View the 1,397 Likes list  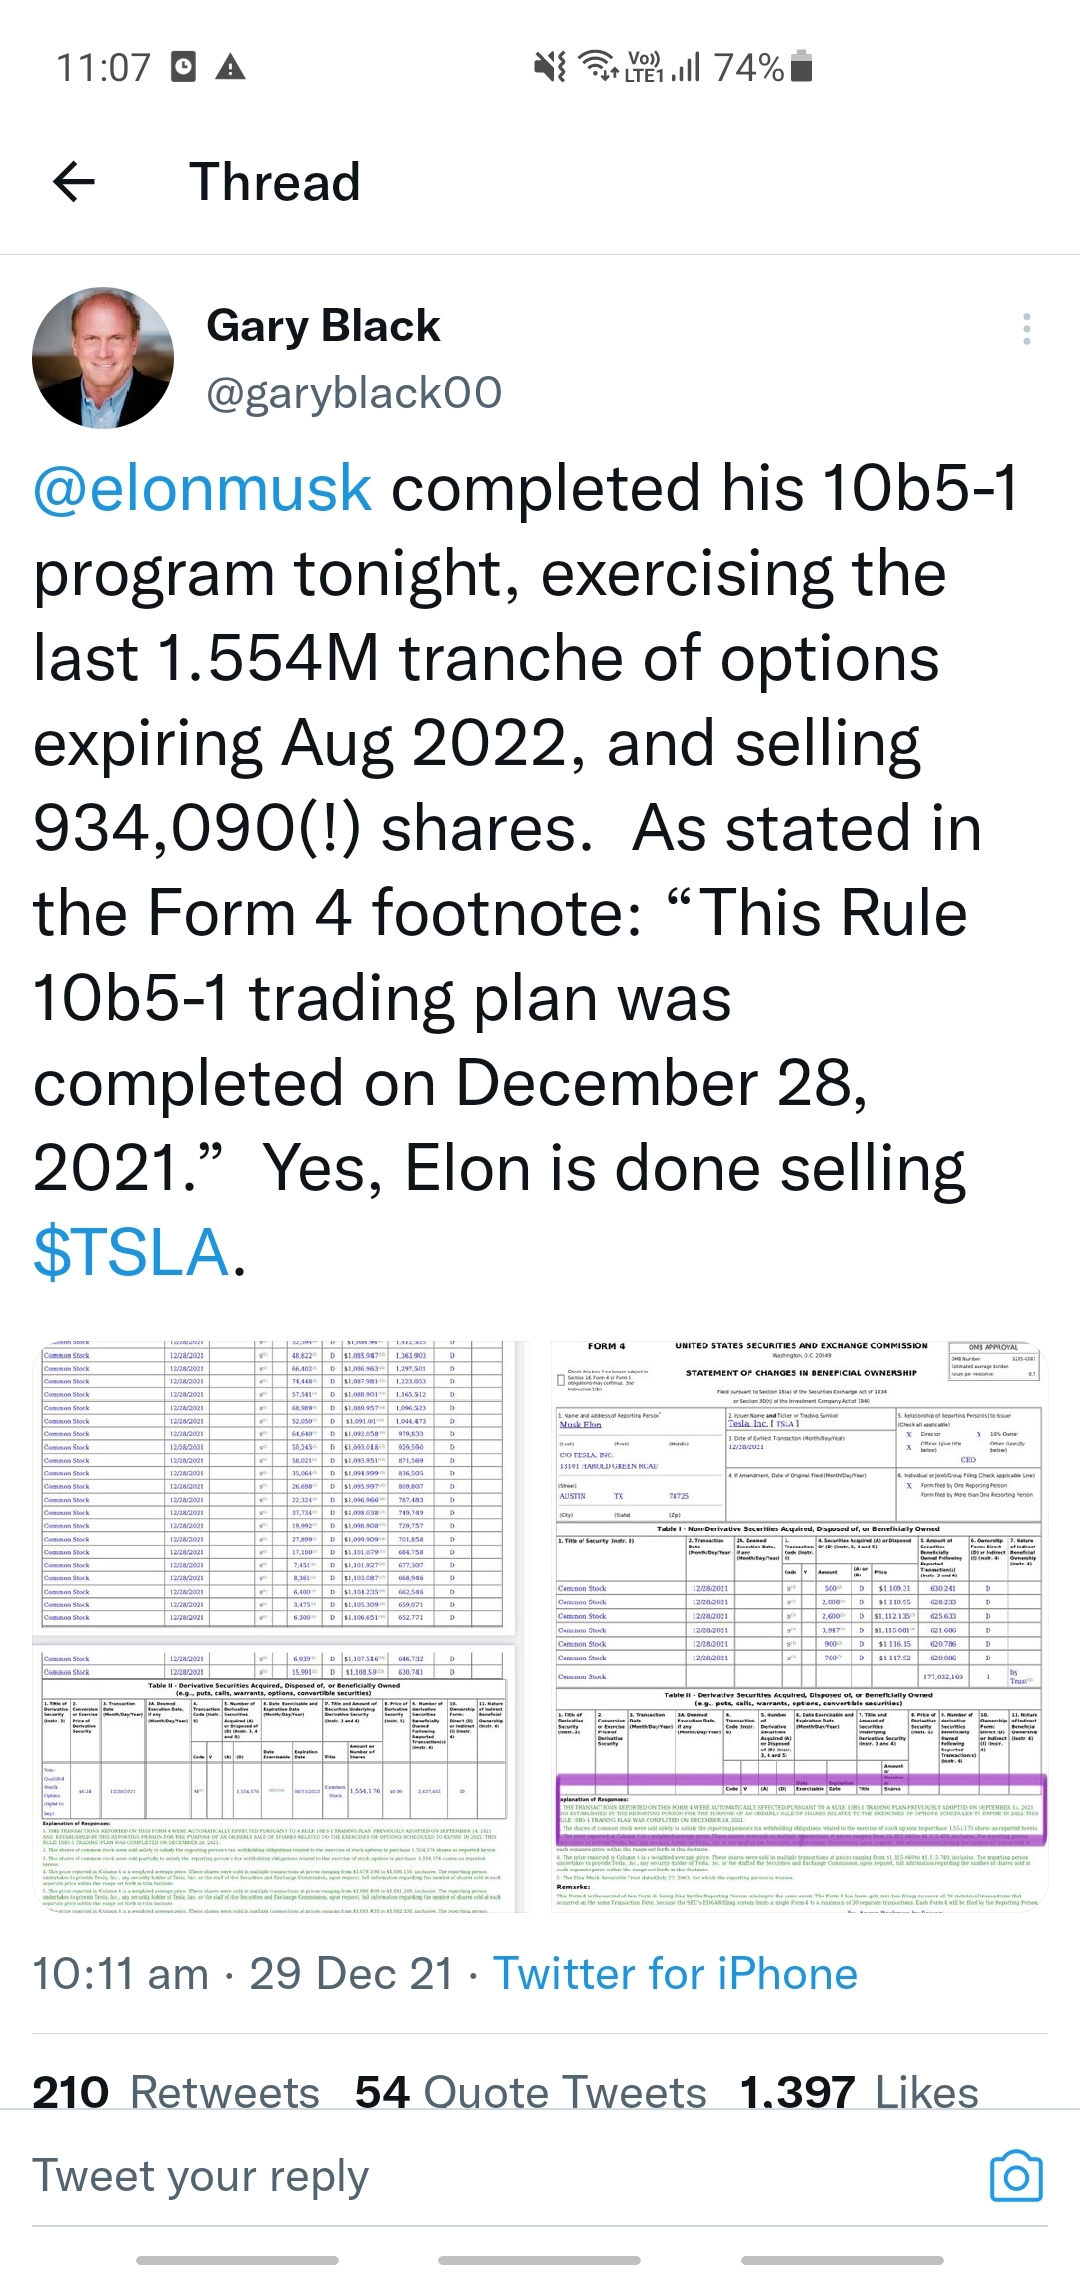[x=859, y=2092]
